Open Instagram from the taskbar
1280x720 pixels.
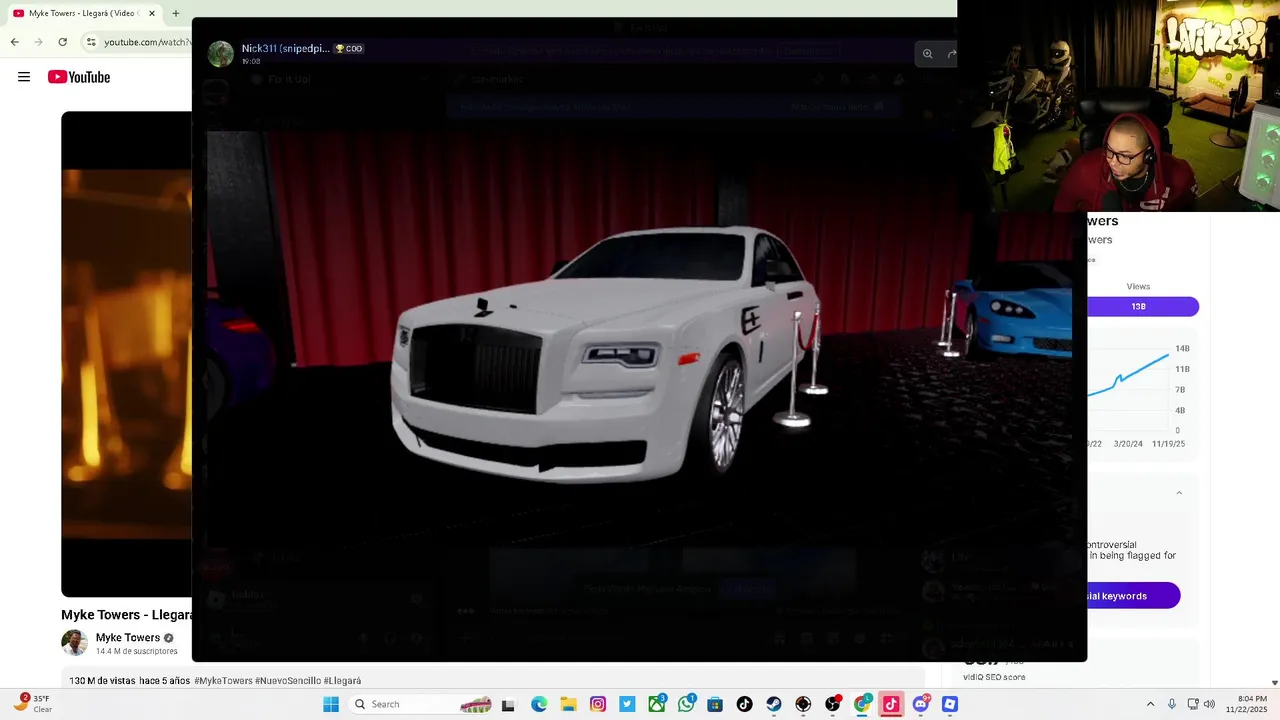[x=598, y=704]
